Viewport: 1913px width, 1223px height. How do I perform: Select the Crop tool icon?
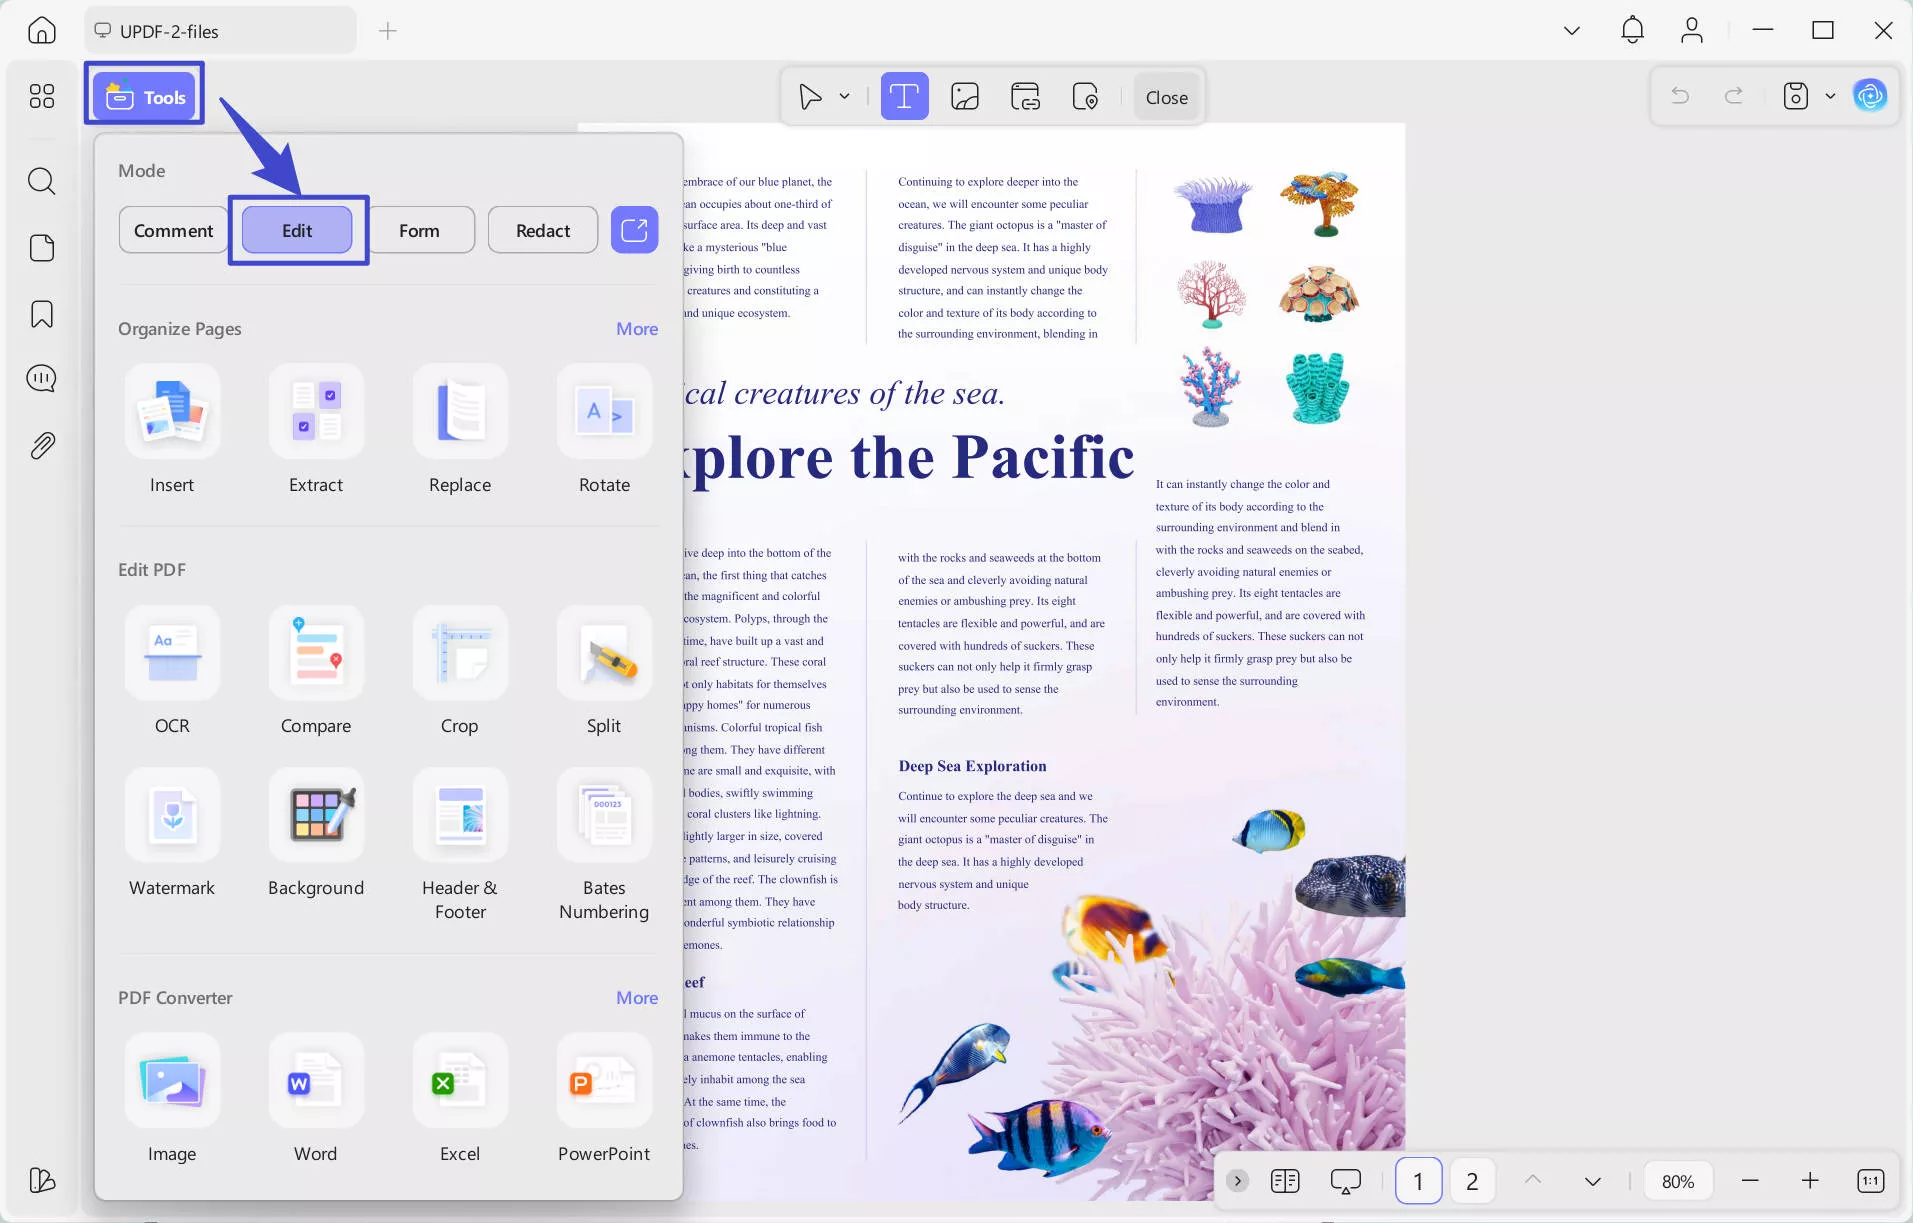[x=460, y=653]
